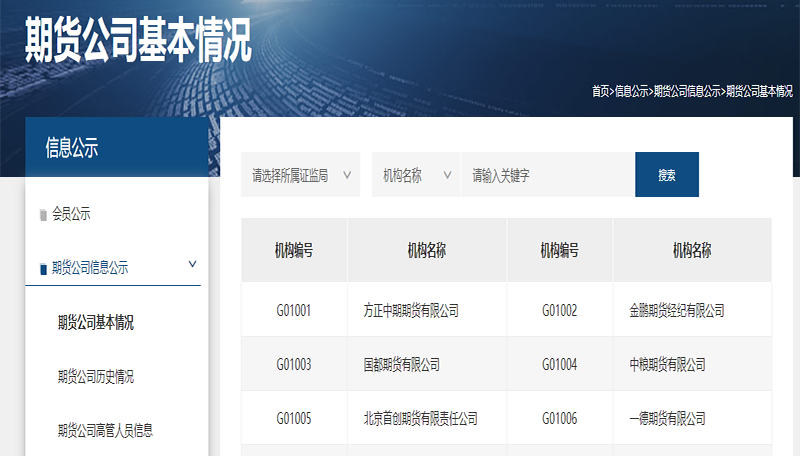Click the 信息公示 sidebar header
Image resolution: width=800 pixels, height=456 pixels.
tap(117, 147)
